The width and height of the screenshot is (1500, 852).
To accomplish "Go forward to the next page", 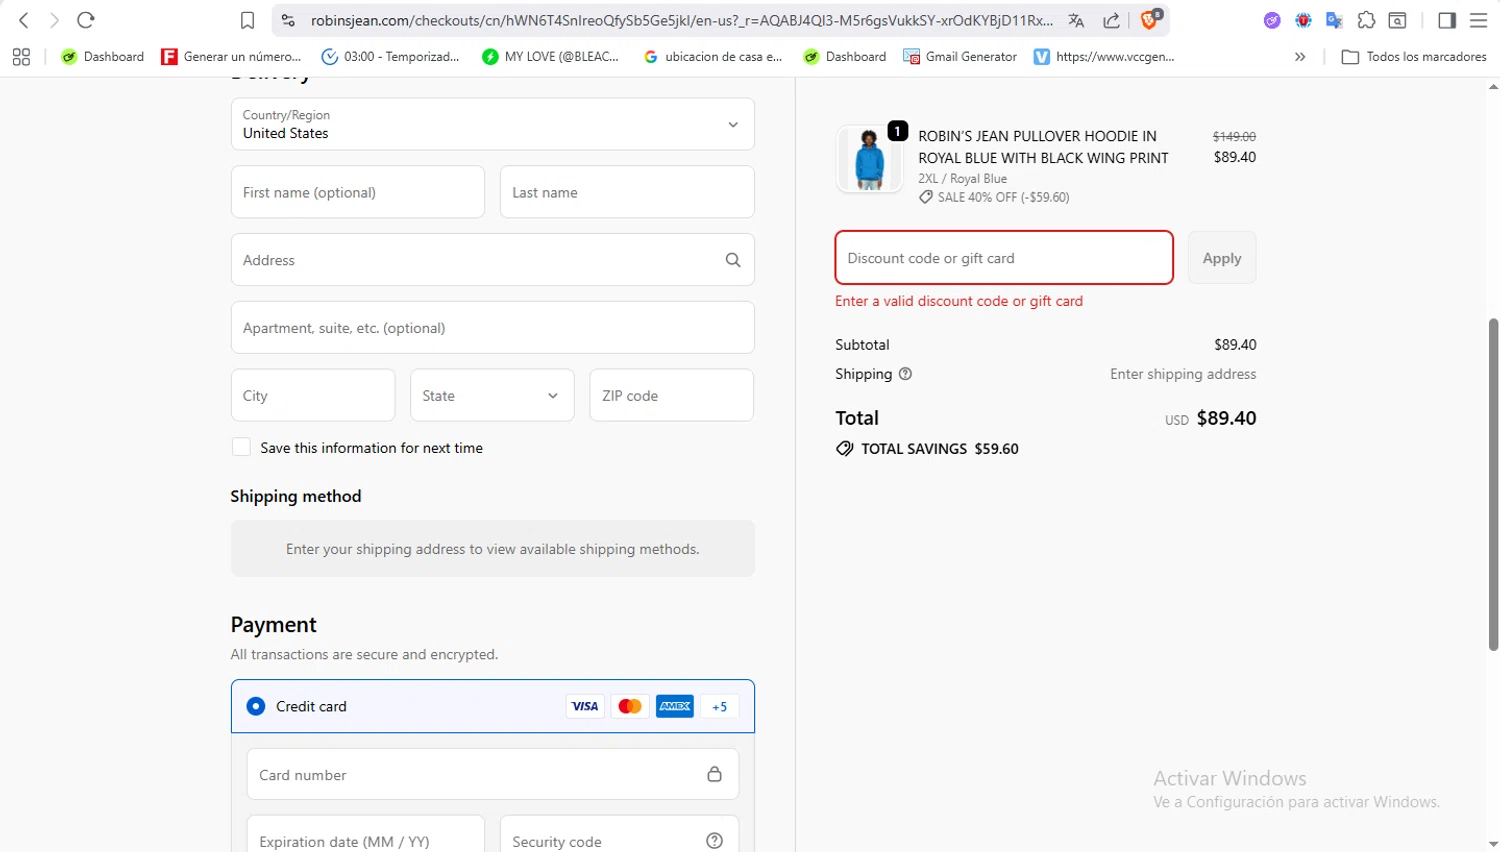I will coord(54,20).
